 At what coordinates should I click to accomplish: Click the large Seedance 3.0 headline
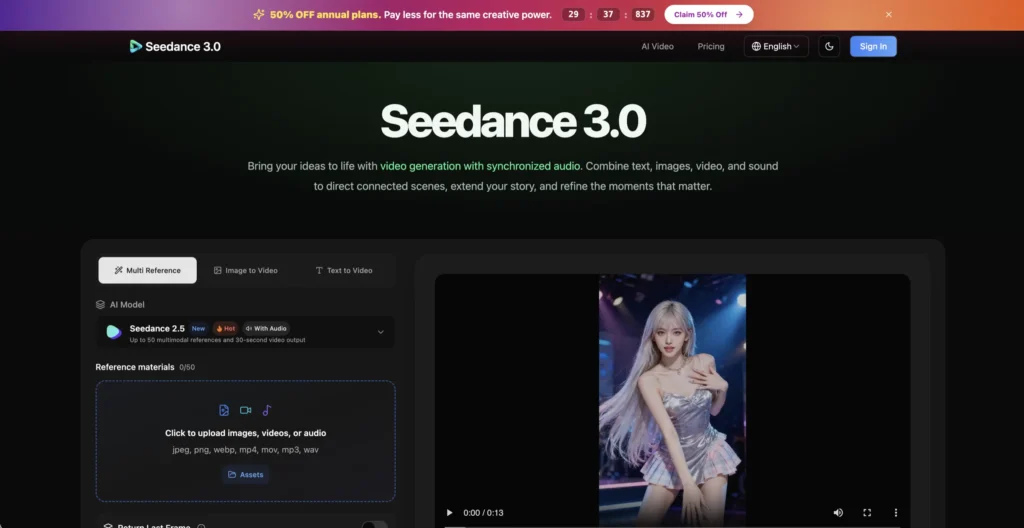[x=513, y=121]
